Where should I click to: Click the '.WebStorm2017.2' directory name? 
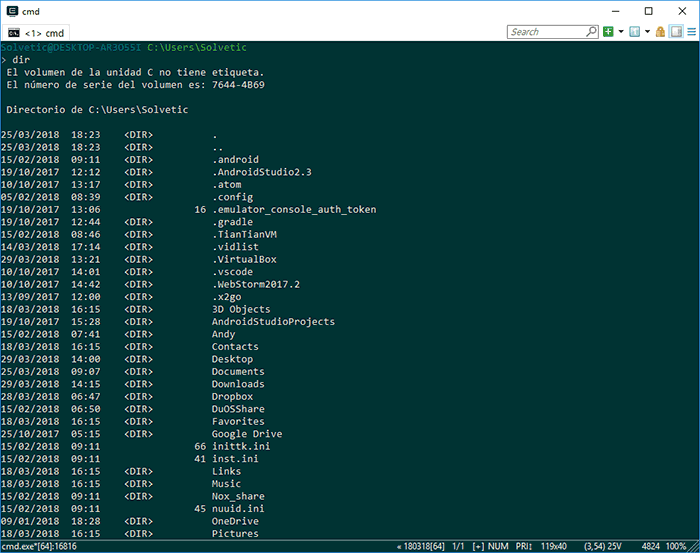click(256, 284)
